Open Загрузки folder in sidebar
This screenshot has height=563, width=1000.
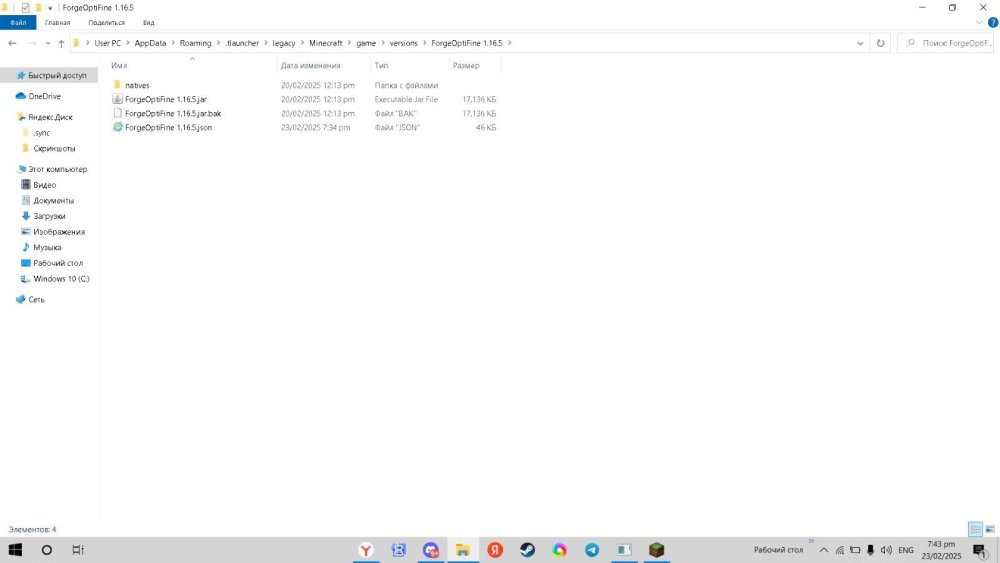tap(48, 216)
